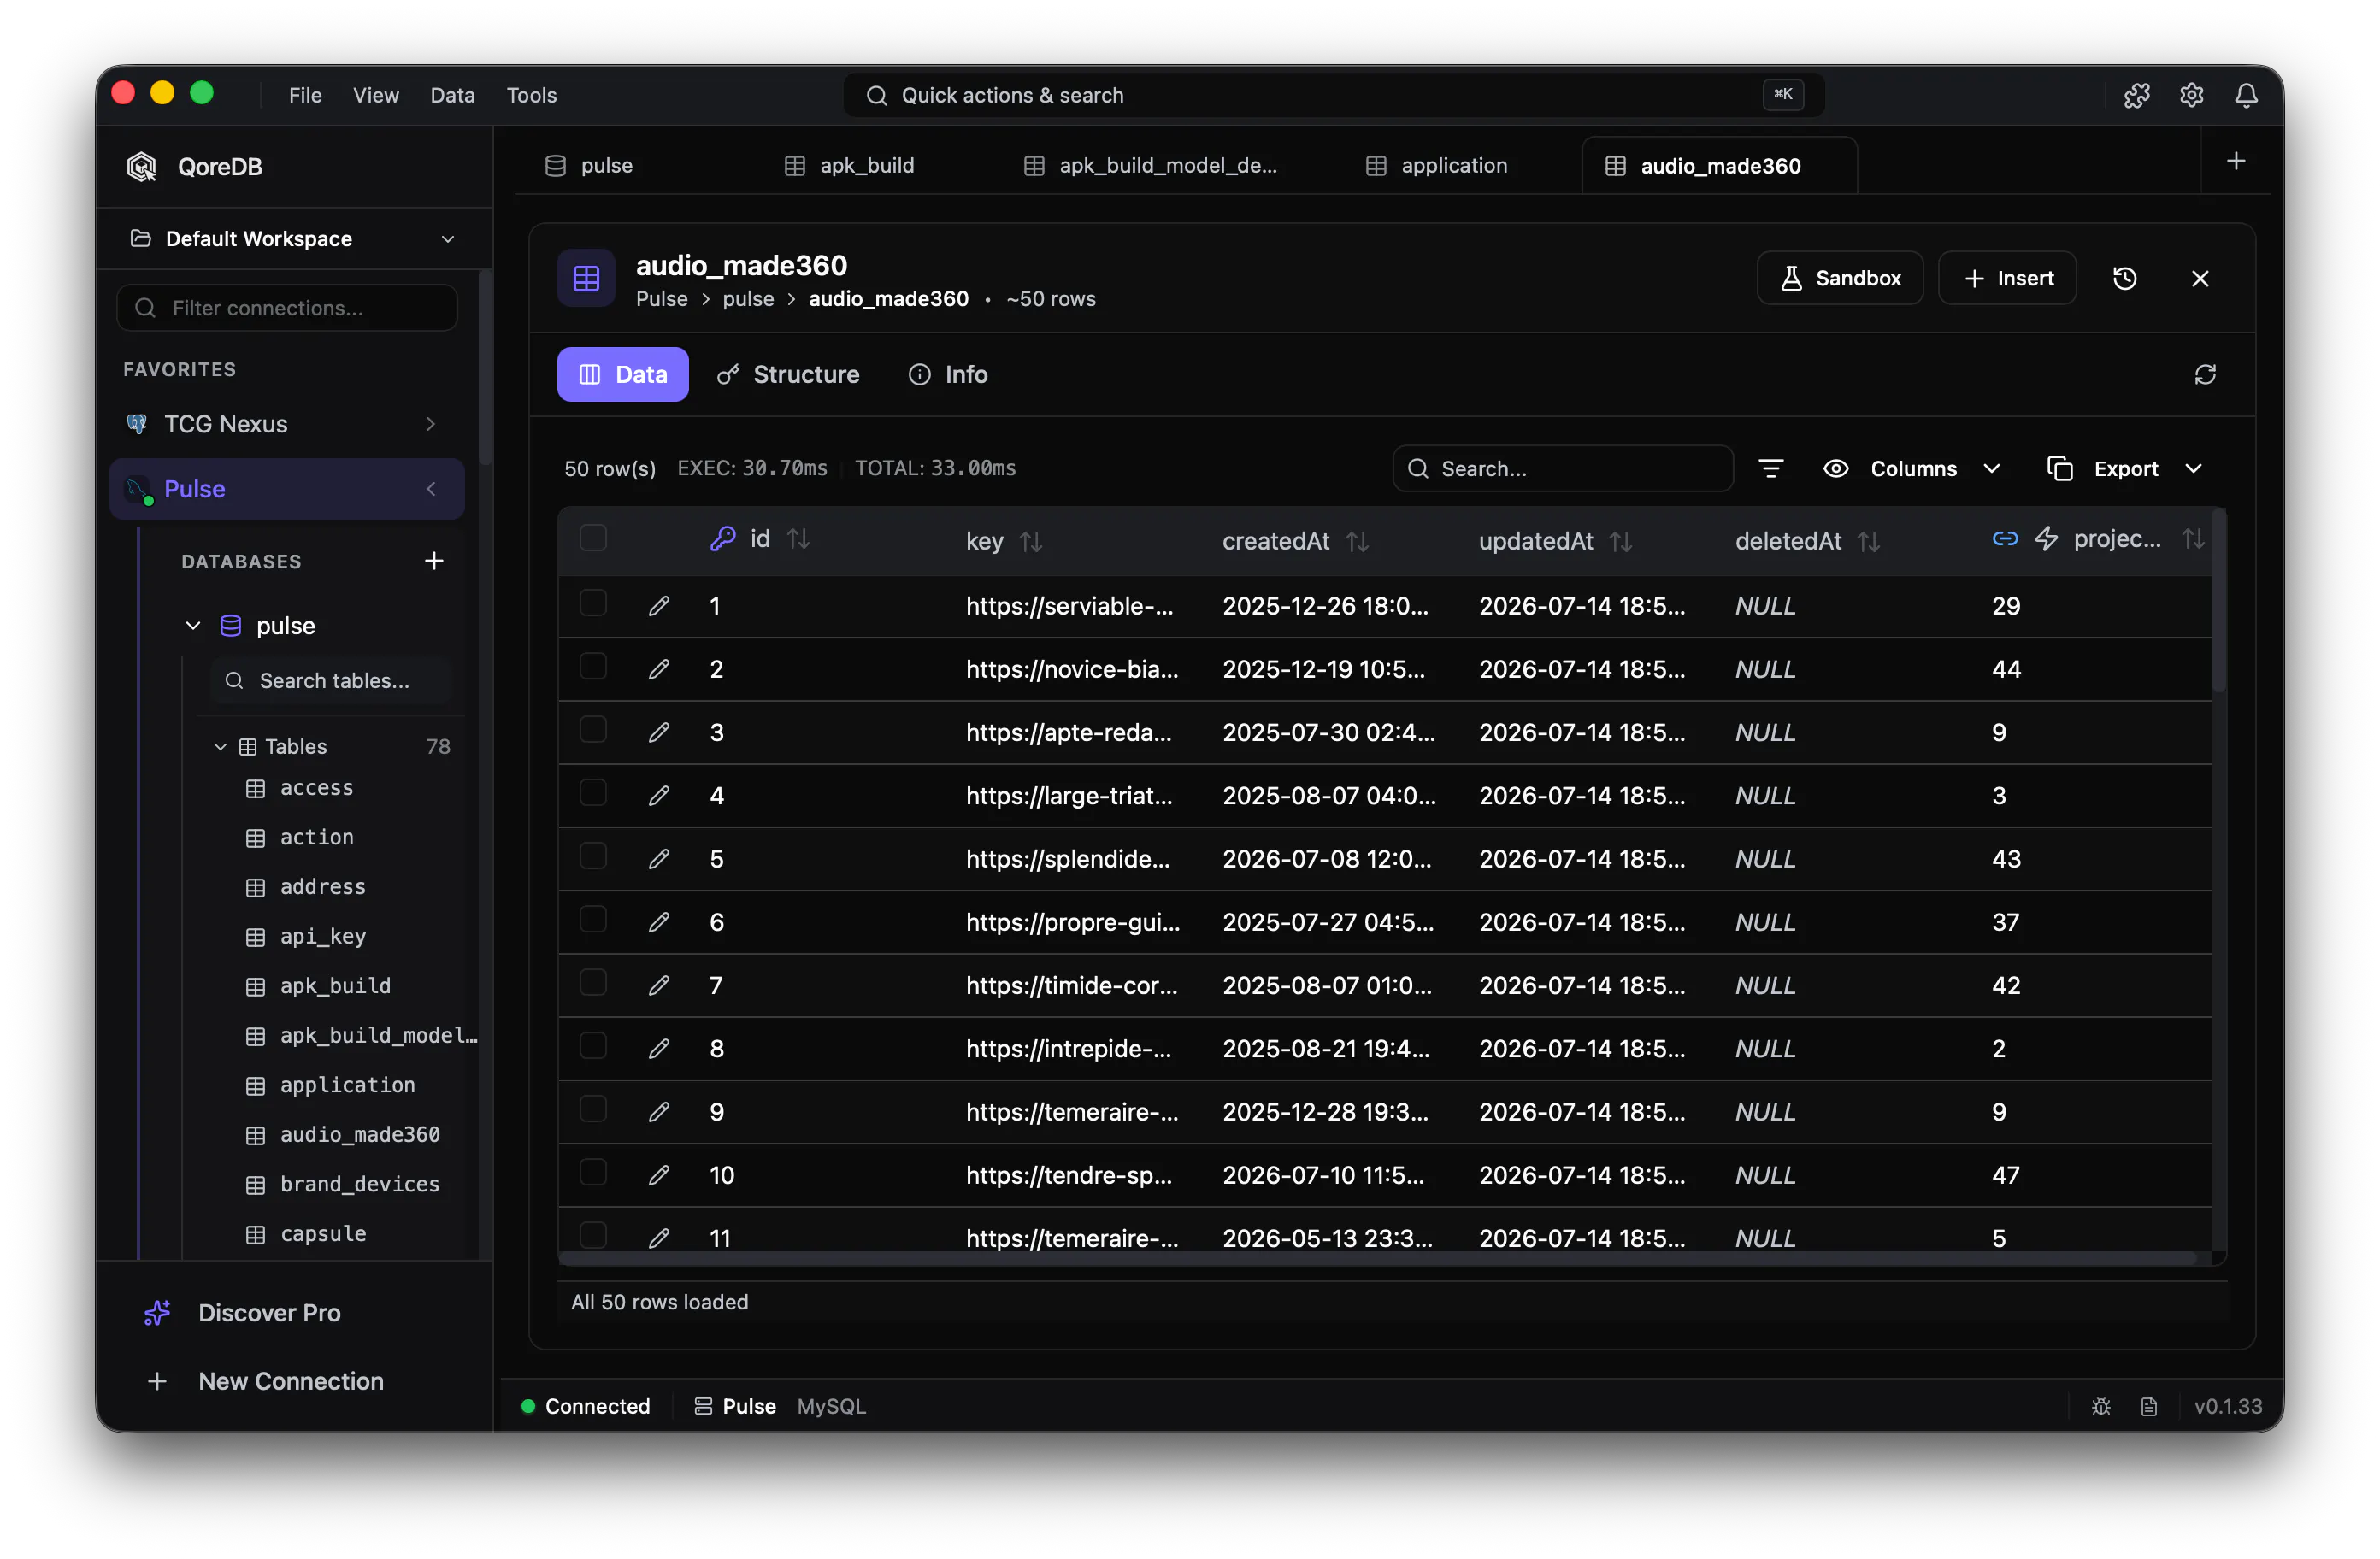Select checkbox for row 11
The image size is (2380, 1559).
[x=593, y=1235]
